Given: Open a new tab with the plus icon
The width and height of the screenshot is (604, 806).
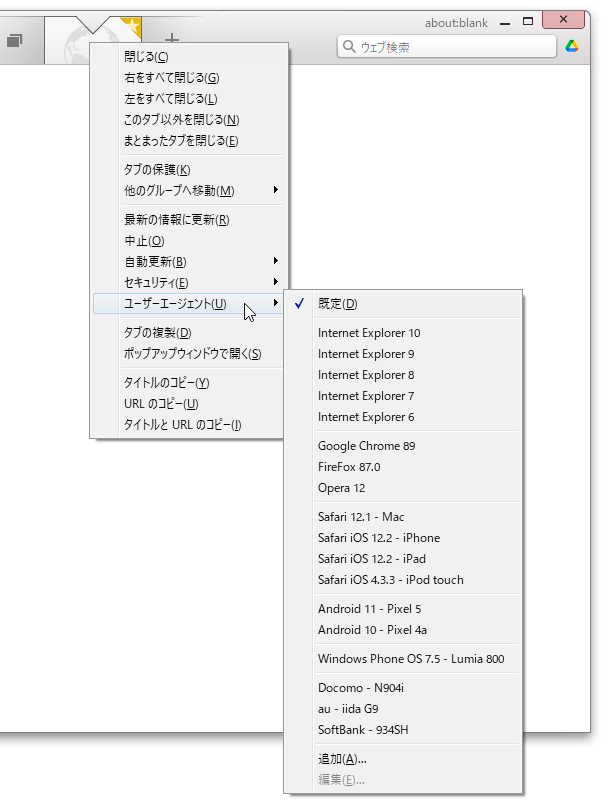Looking at the screenshot, I should (172, 39).
